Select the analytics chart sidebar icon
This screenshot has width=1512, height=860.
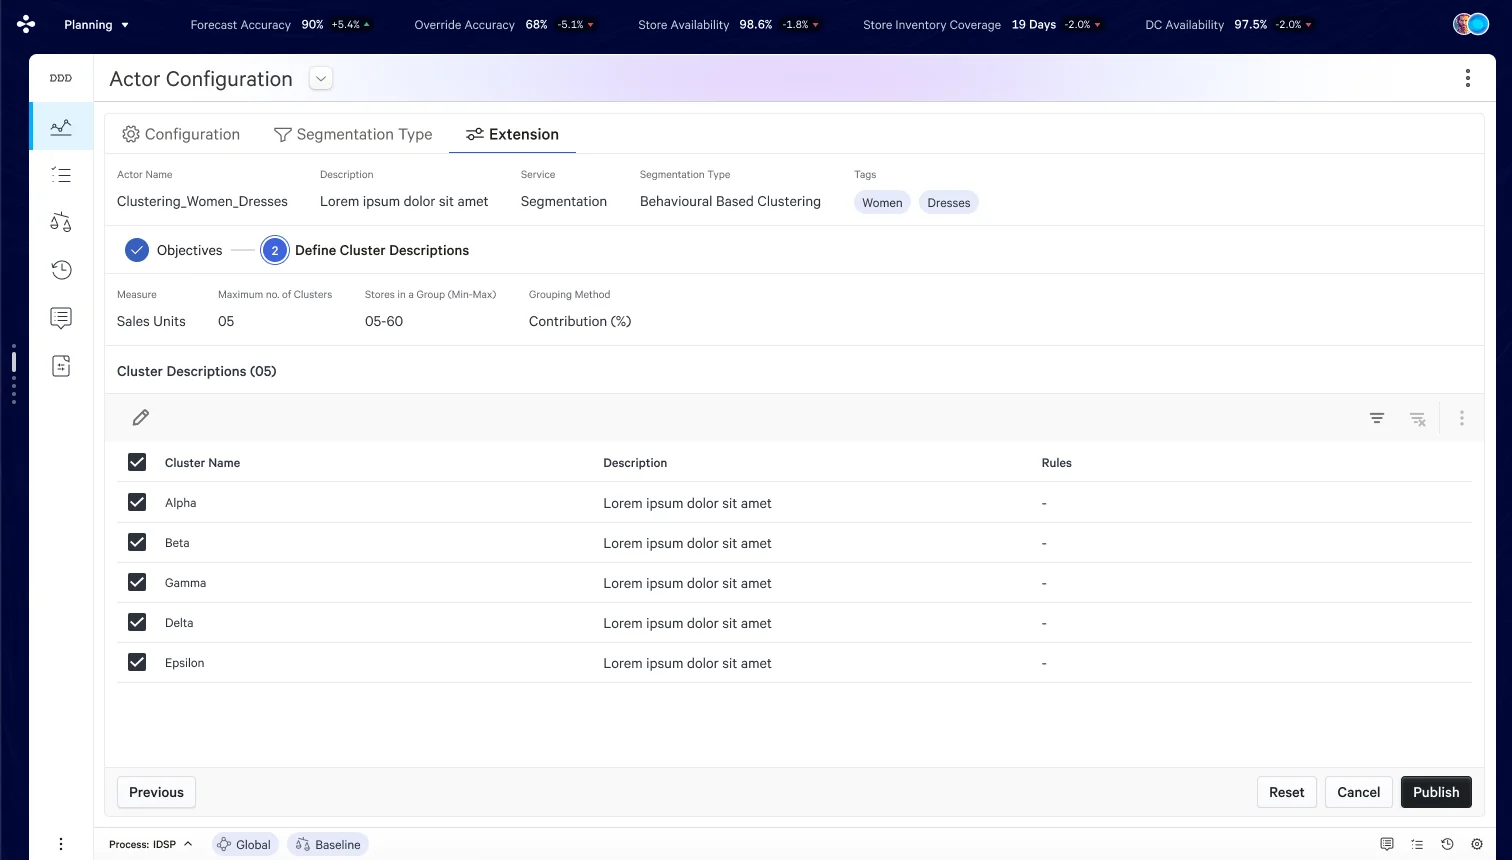61,126
